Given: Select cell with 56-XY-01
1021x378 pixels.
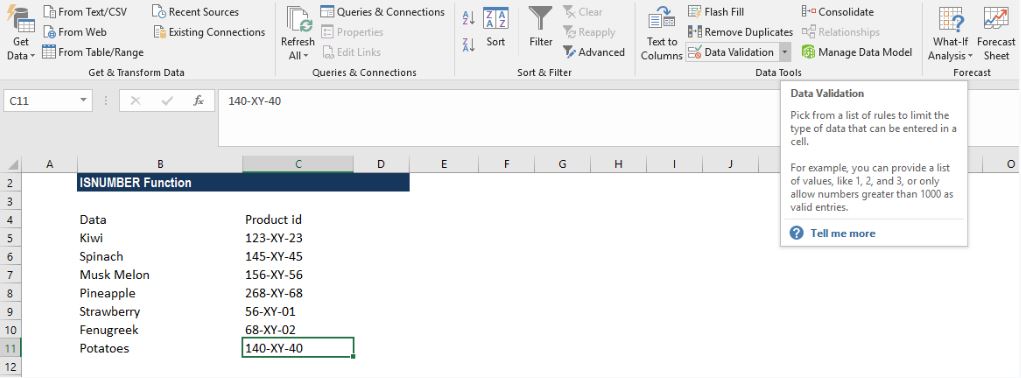Looking at the screenshot, I should point(298,312).
